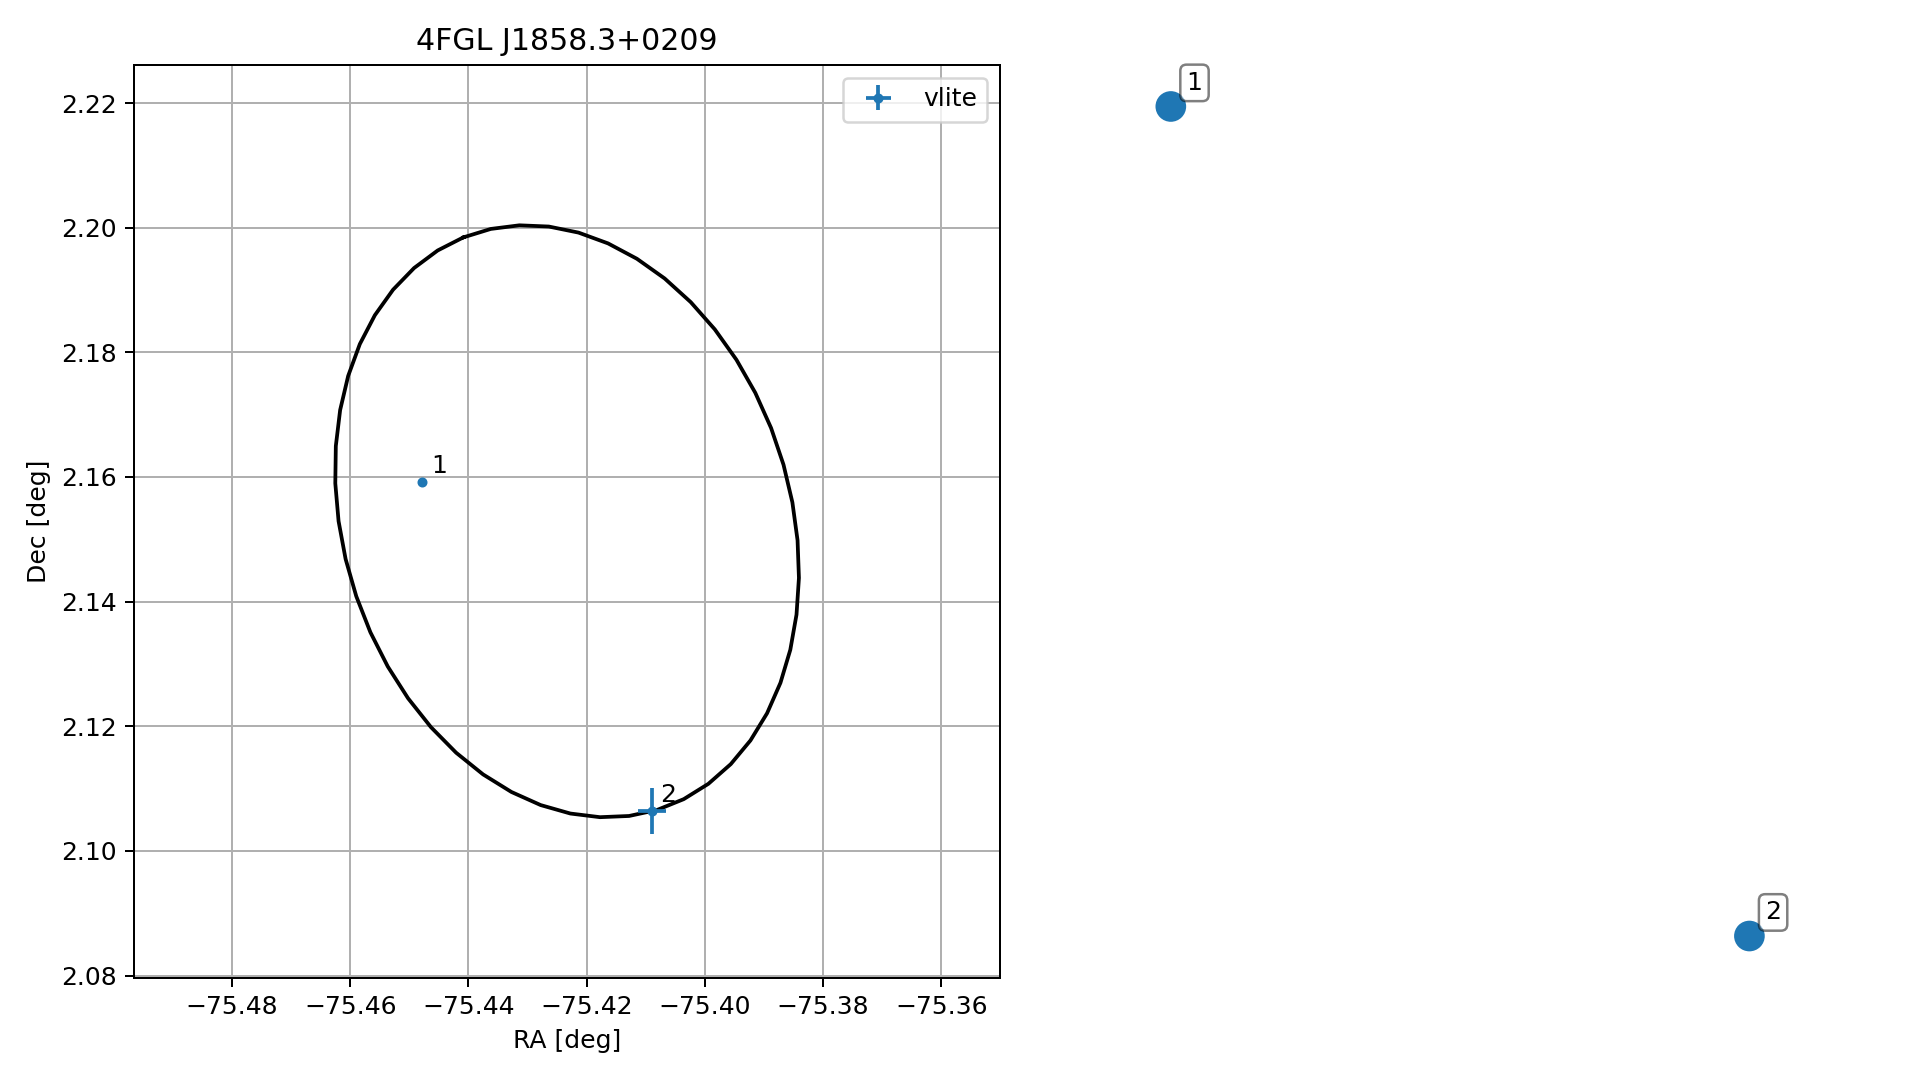1919x1080 pixels.
Task: Click the 2.20 tick on Dec axis
Action: pyautogui.click(x=90, y=228)
